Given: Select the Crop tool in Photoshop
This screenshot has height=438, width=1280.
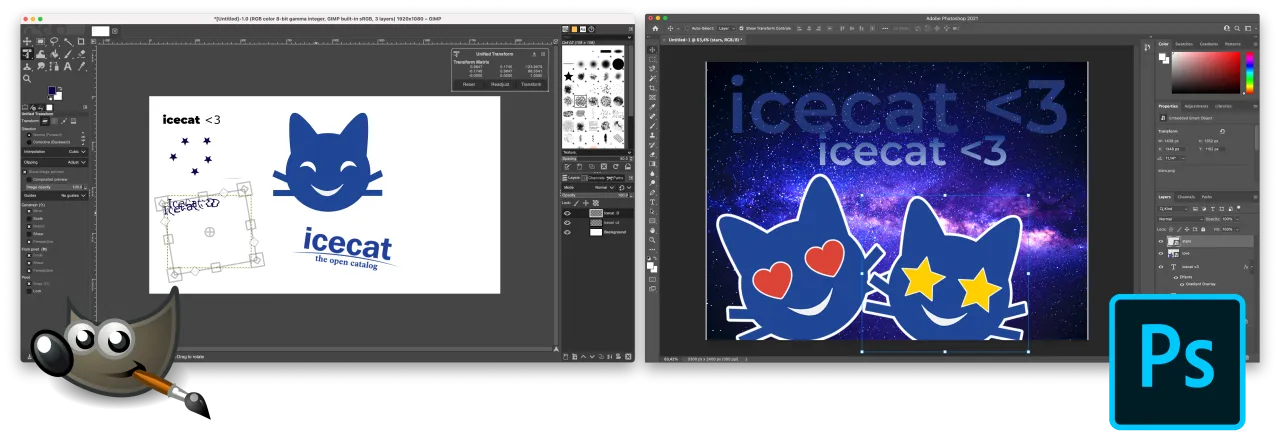Looking at the screenshot, I should [652, 88].
